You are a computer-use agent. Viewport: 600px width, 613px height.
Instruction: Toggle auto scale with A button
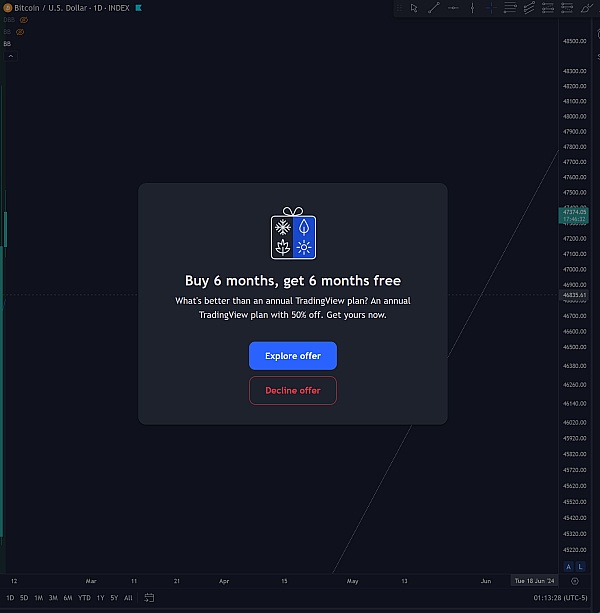pyautogui.click(x=568, y=566)
